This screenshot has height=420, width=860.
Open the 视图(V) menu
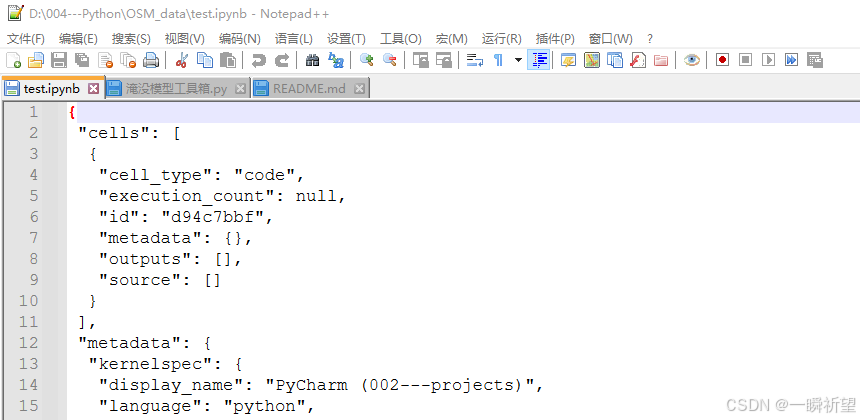(184, 38)
